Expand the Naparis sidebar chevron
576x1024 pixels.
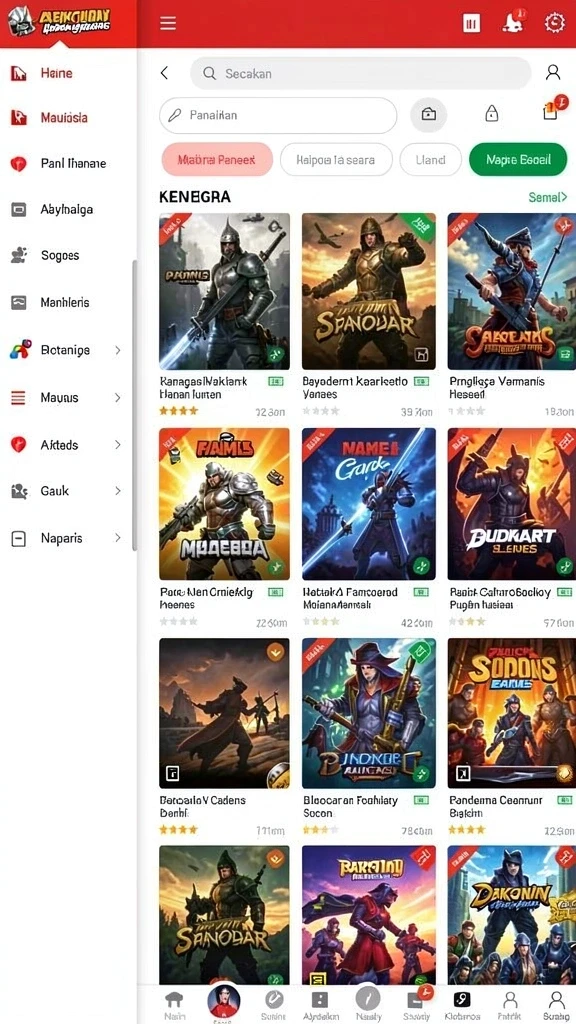click(x=118, y=538)
